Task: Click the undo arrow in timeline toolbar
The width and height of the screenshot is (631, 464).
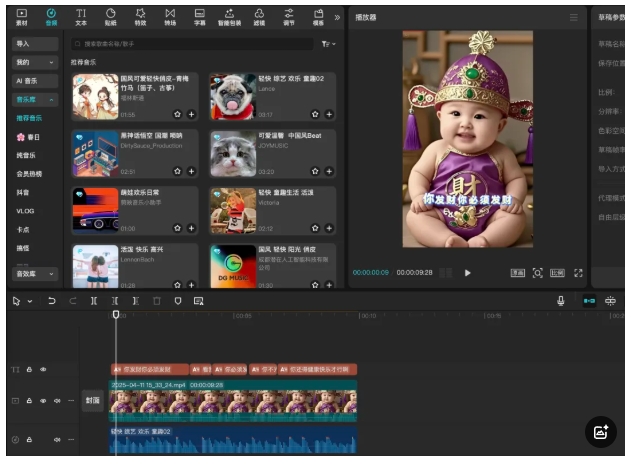Action: [x=52, y=301]
